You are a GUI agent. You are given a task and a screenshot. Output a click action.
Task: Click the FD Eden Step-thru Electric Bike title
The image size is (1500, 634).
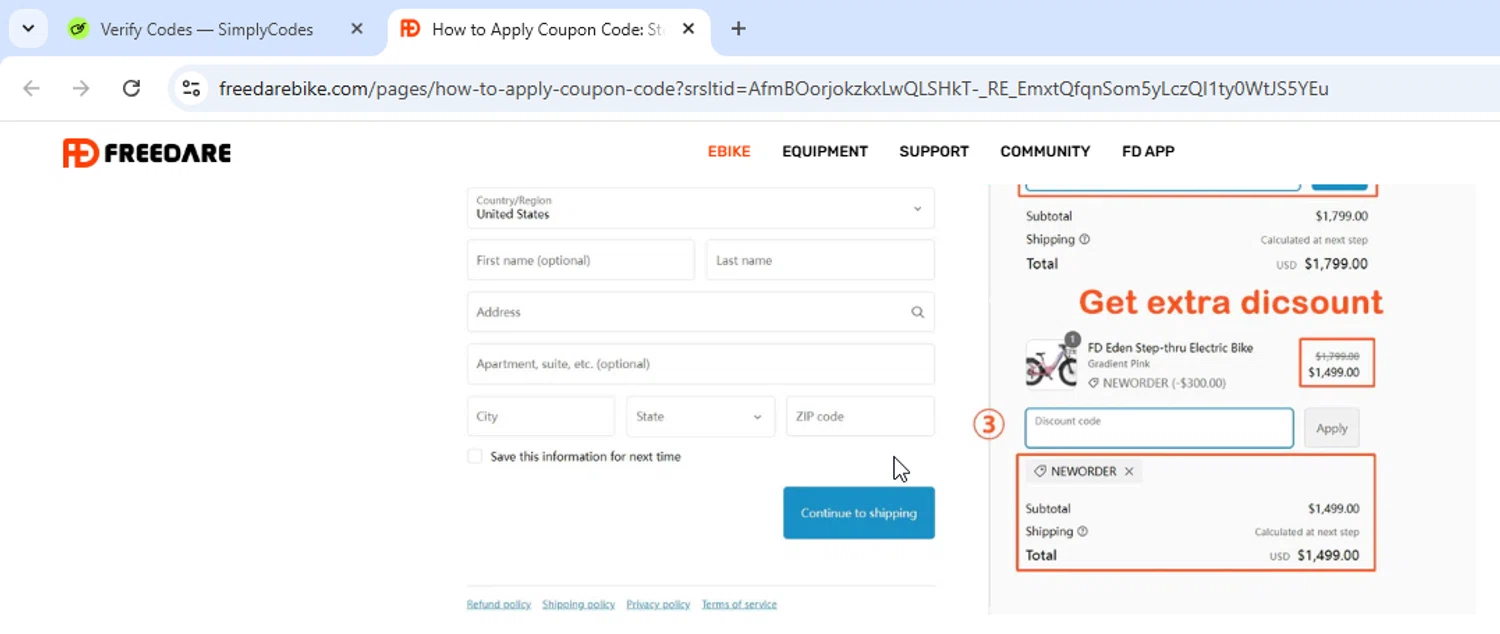pyautogui.click(x=1170, y=348)
